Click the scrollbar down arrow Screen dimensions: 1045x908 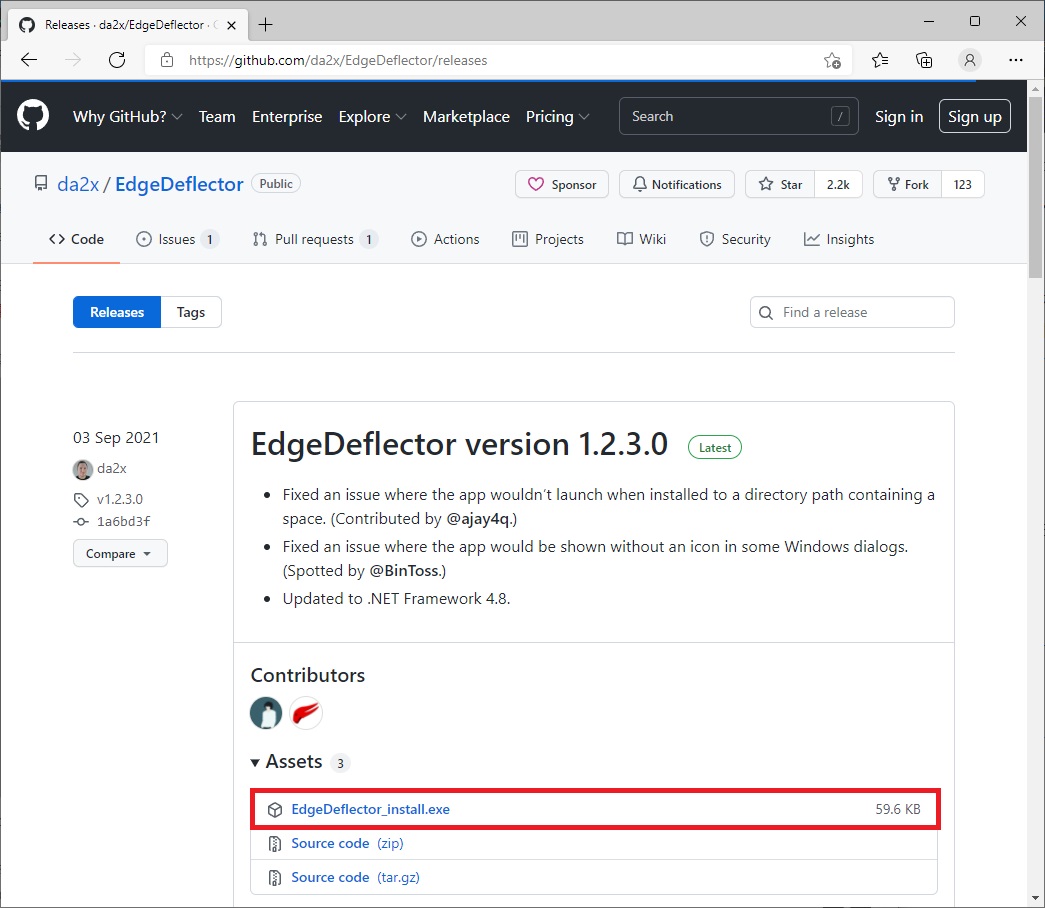[1035, 898]
